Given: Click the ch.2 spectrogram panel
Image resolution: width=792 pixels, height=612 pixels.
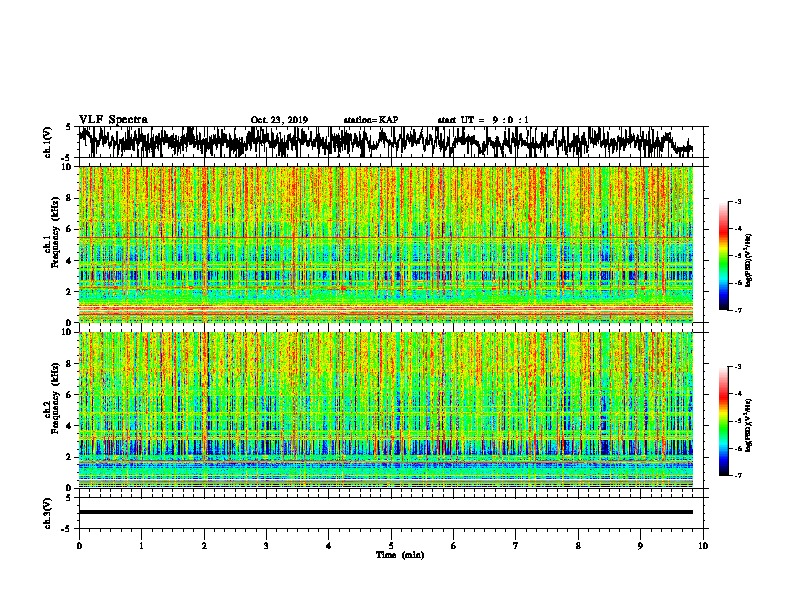Looking at the screenshot, I should [x=385, y=410].
